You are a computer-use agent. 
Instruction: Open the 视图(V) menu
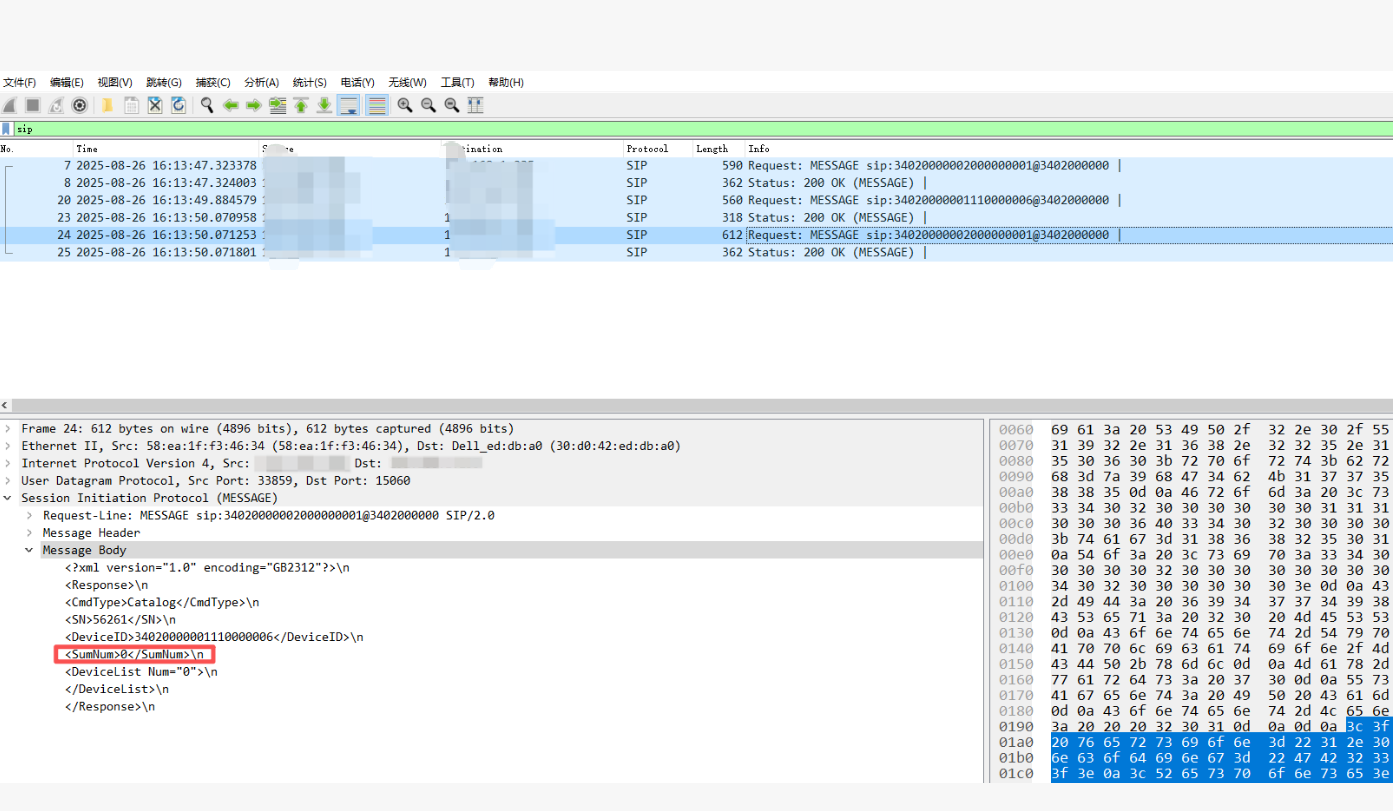click(x=115, y=82)
